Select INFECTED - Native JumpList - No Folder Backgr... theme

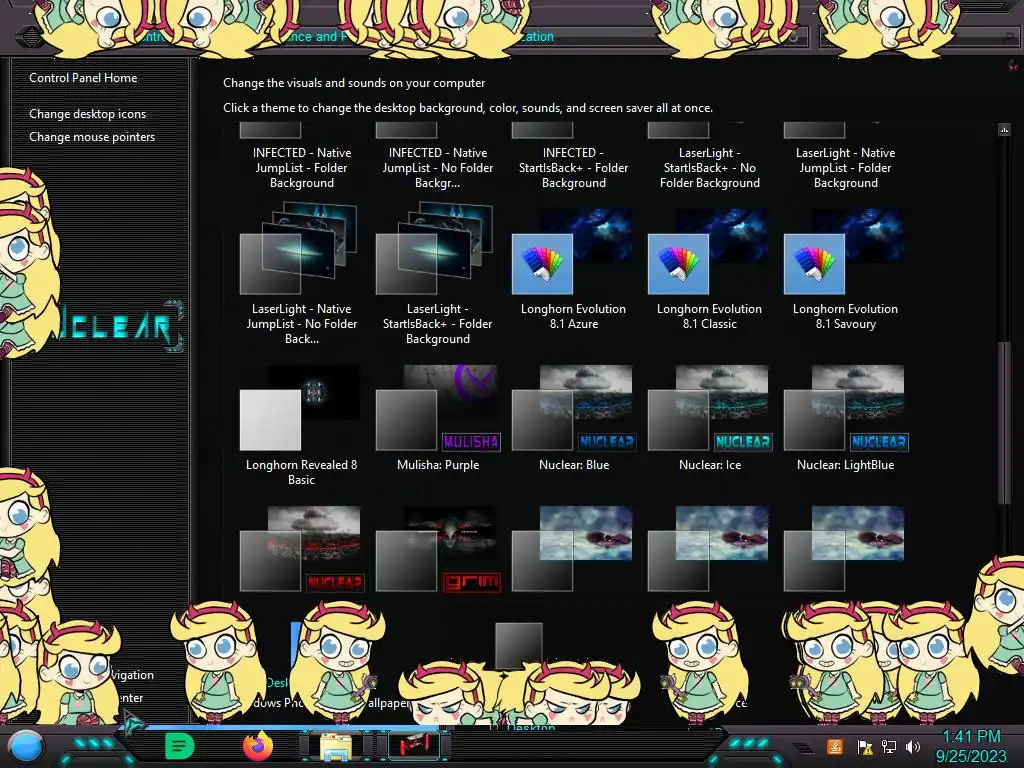tap(438, 157)
